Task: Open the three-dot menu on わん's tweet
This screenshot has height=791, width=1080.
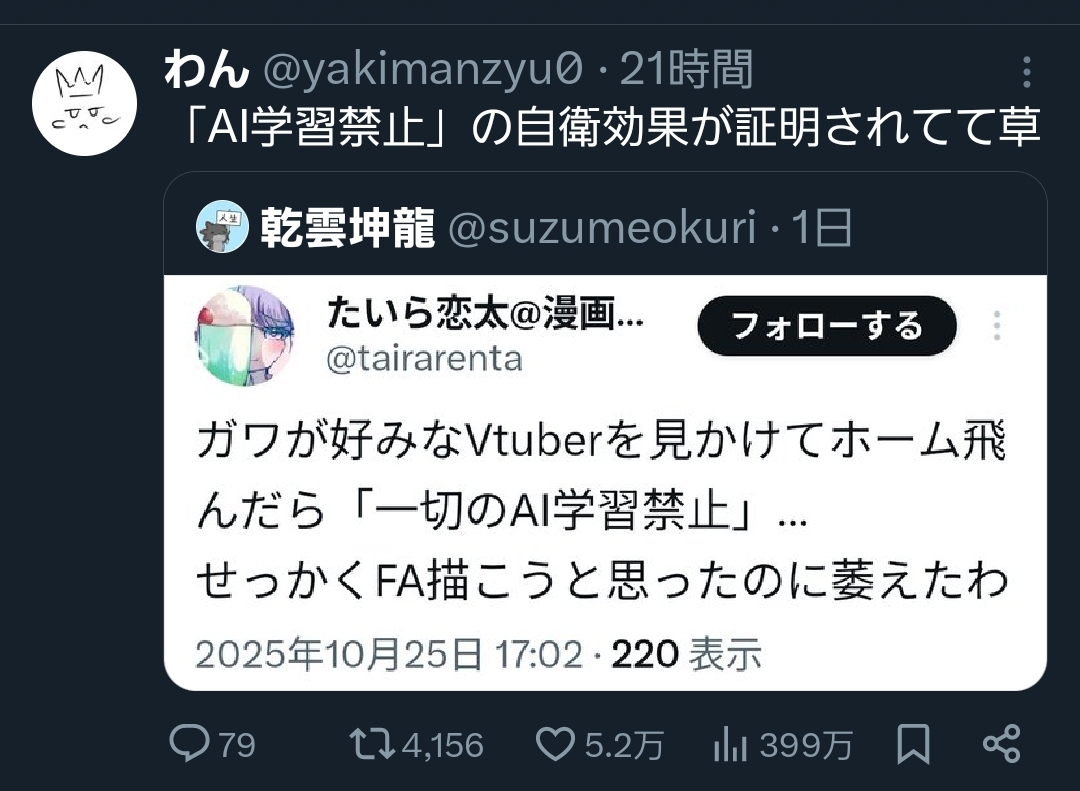Action: pyautogui.click(x=1026, y=72)
